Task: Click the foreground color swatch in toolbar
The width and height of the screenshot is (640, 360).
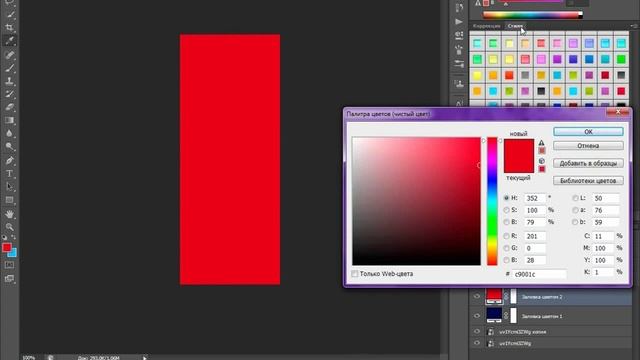Action: tap(7, 247)
